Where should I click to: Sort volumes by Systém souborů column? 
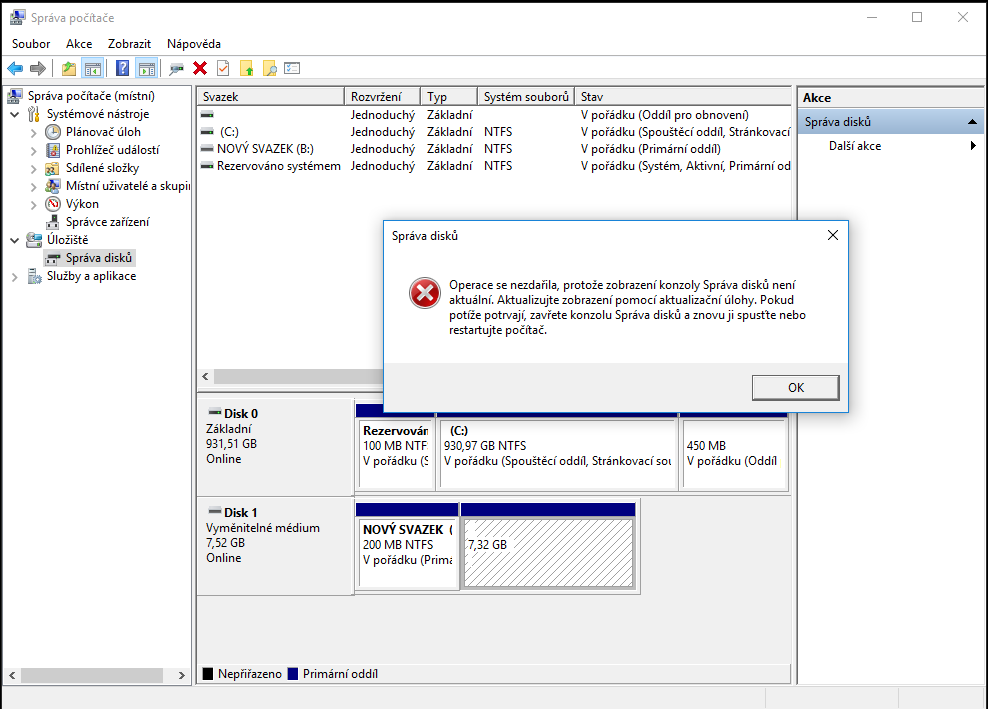coord(526,97)
